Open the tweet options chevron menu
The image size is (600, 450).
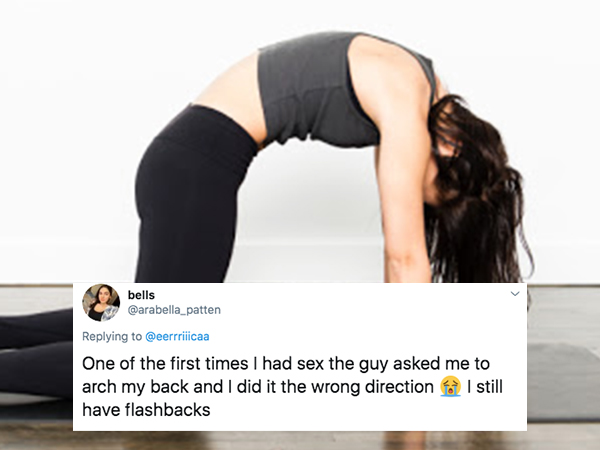click(x=515, y=294)
